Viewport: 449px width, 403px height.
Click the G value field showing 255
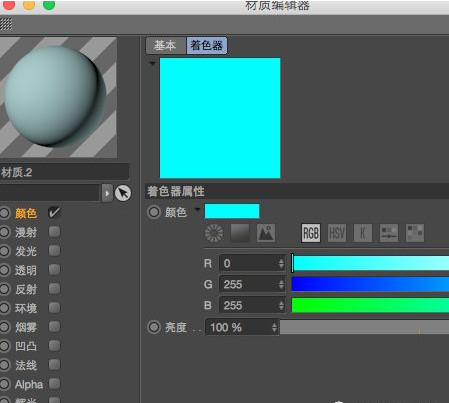pos(252,285)
